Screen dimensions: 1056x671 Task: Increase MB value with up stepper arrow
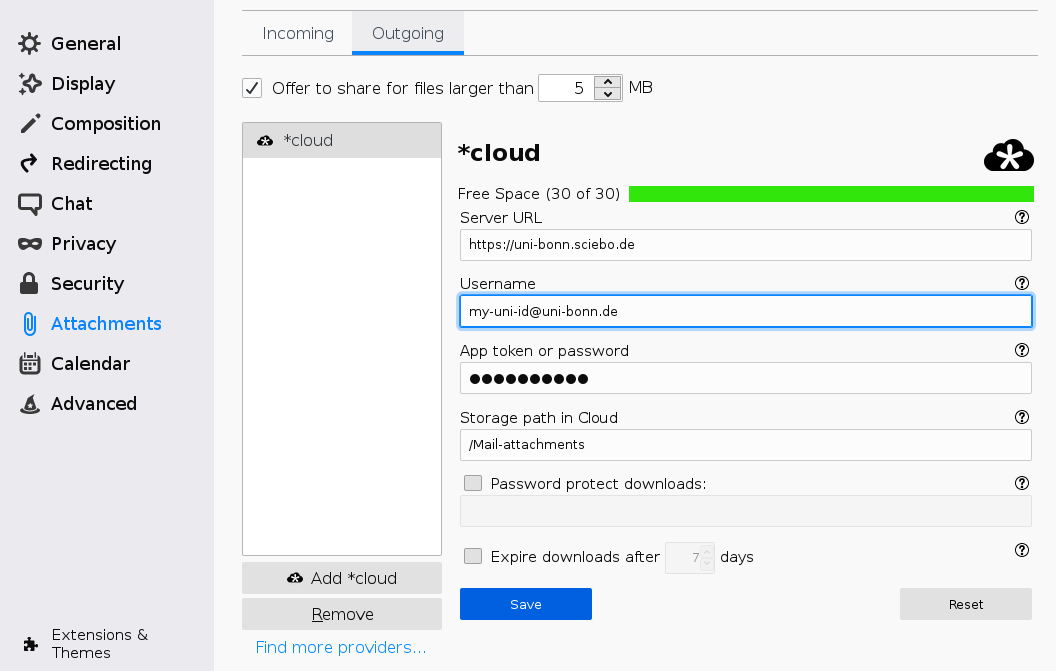tap(607, 81)
